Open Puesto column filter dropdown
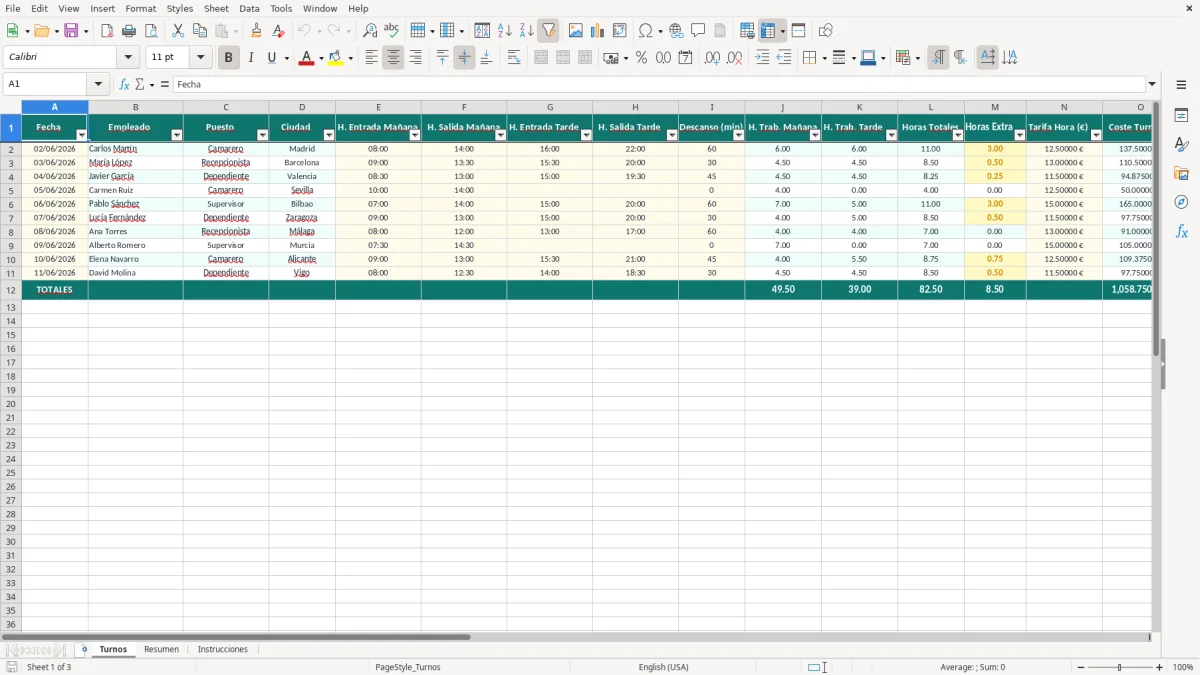 (x=263, y=135)
